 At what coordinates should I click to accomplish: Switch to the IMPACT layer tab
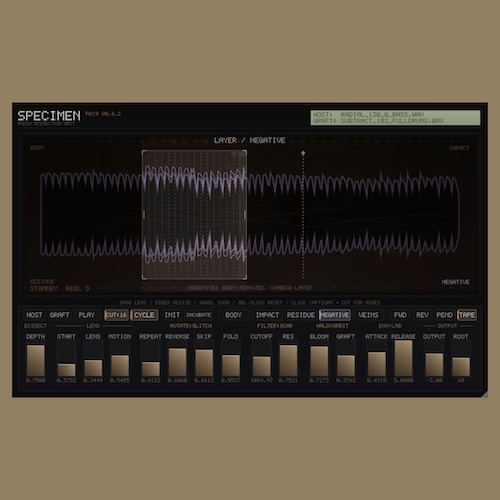pyautogui.click(x=267, y=315)
